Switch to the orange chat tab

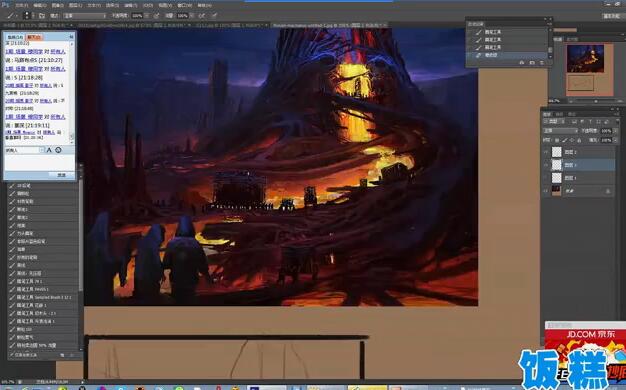[x=34, y=37]
